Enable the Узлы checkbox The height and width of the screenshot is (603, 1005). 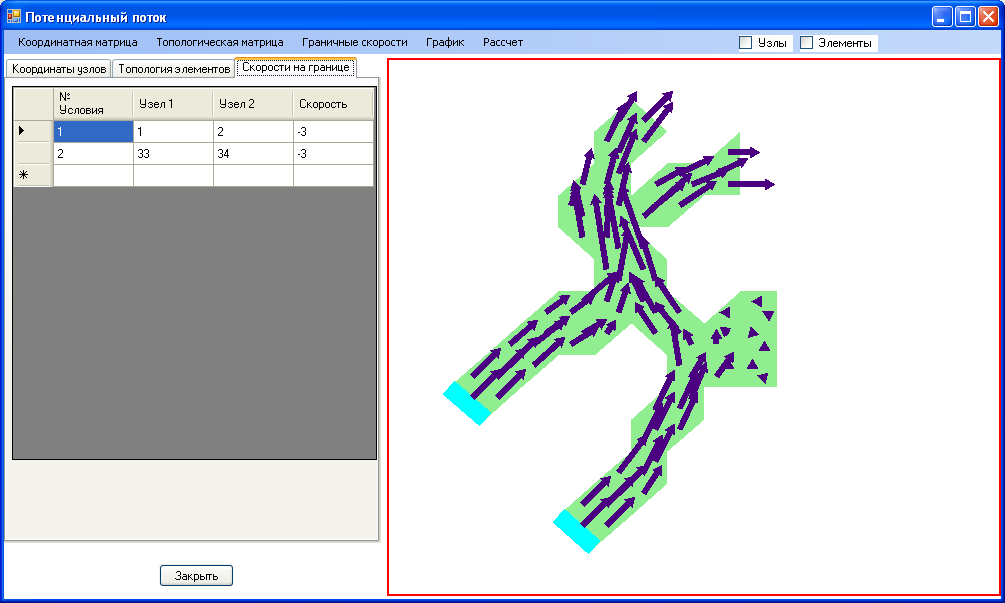click(745, 43)
